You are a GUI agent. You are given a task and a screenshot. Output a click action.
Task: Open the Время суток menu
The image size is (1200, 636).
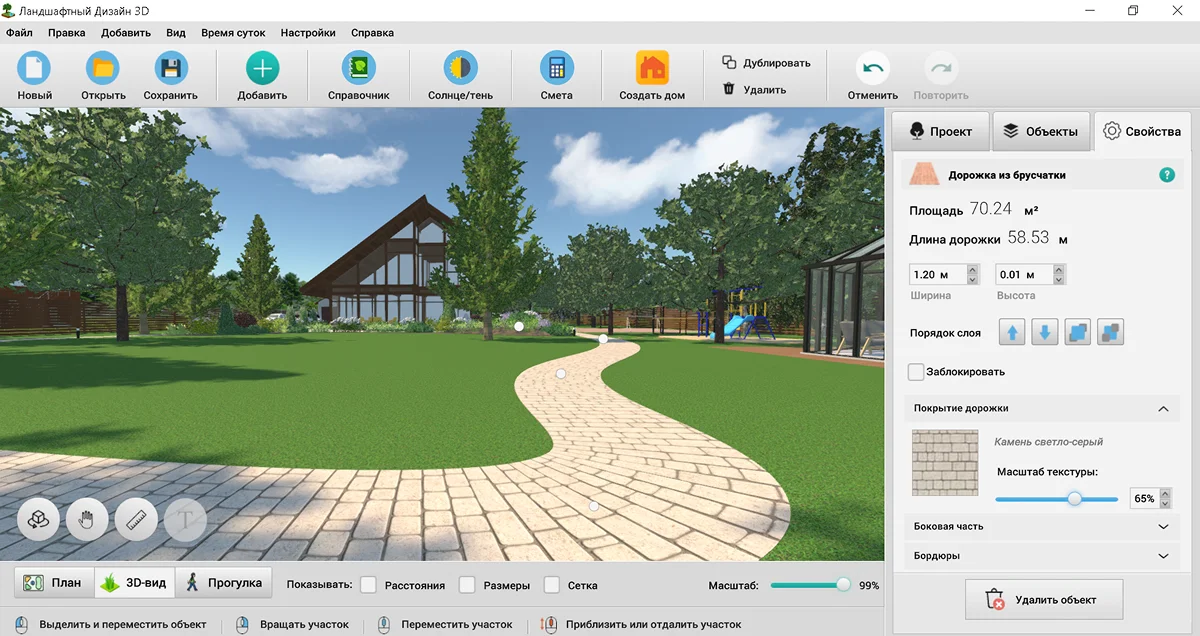tap(232, 32)
